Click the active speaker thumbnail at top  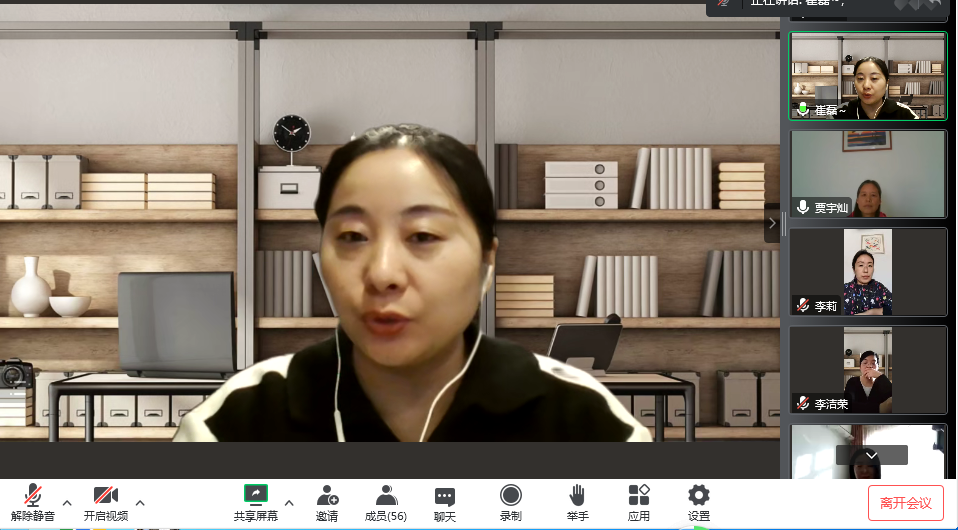867,76
